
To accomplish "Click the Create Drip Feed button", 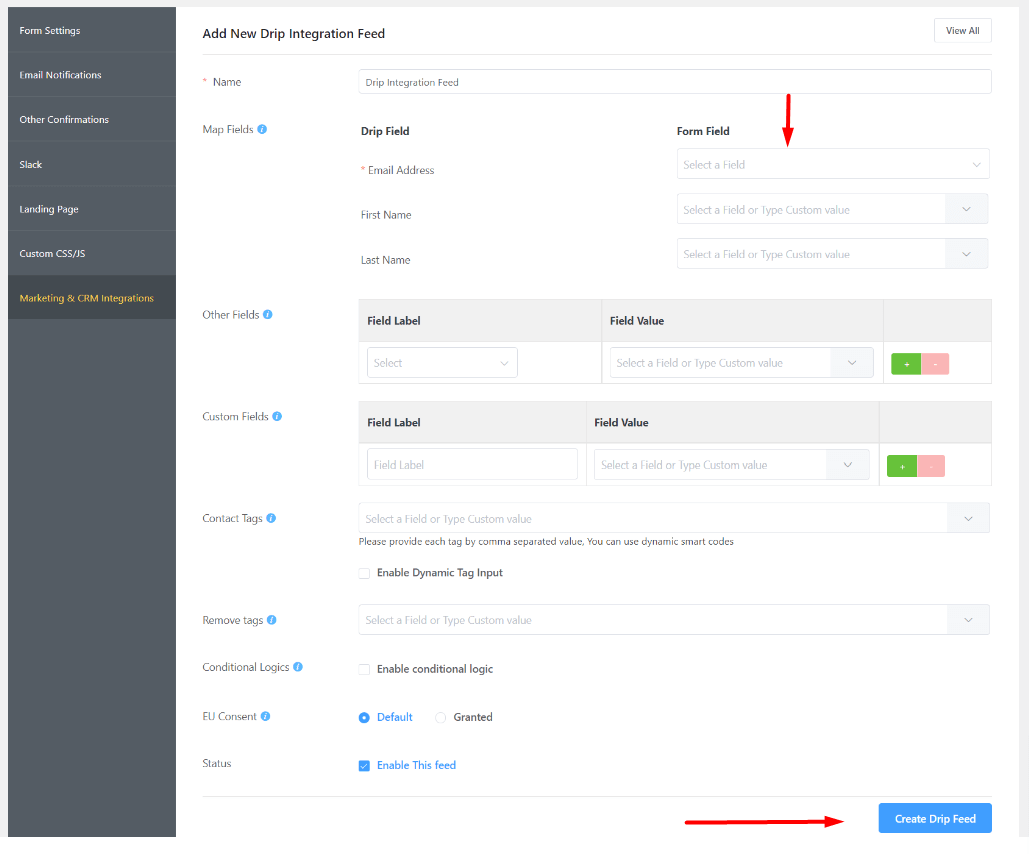I will [935, 819].
